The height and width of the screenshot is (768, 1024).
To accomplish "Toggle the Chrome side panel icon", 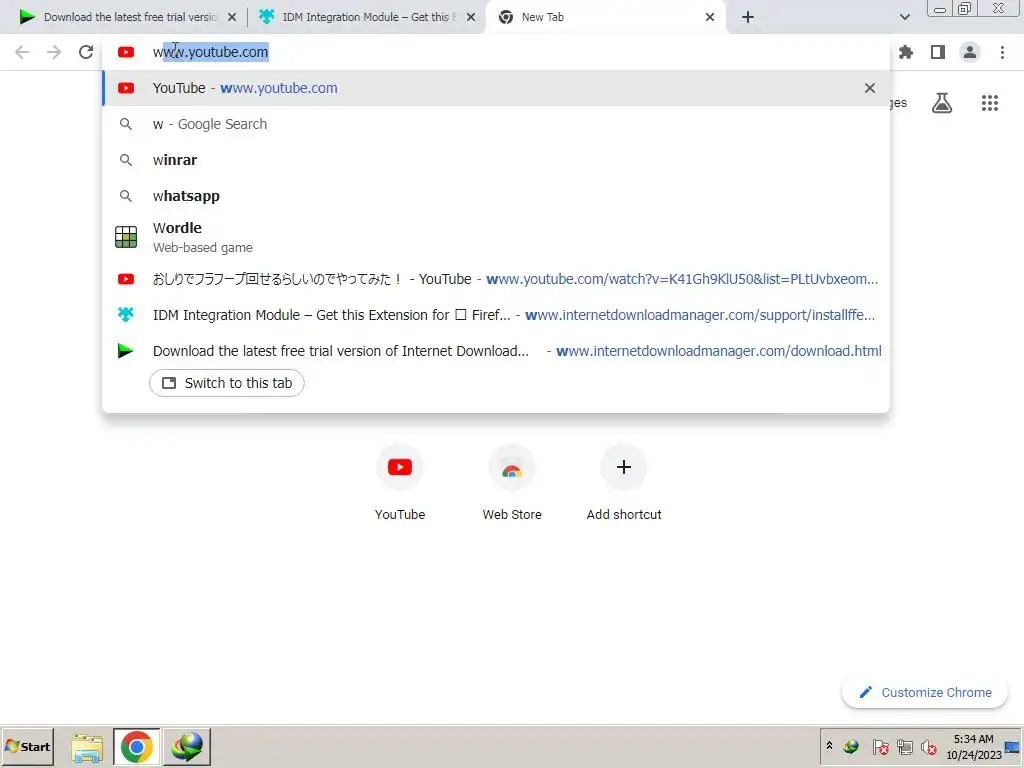I will click(x=938, y=52).
